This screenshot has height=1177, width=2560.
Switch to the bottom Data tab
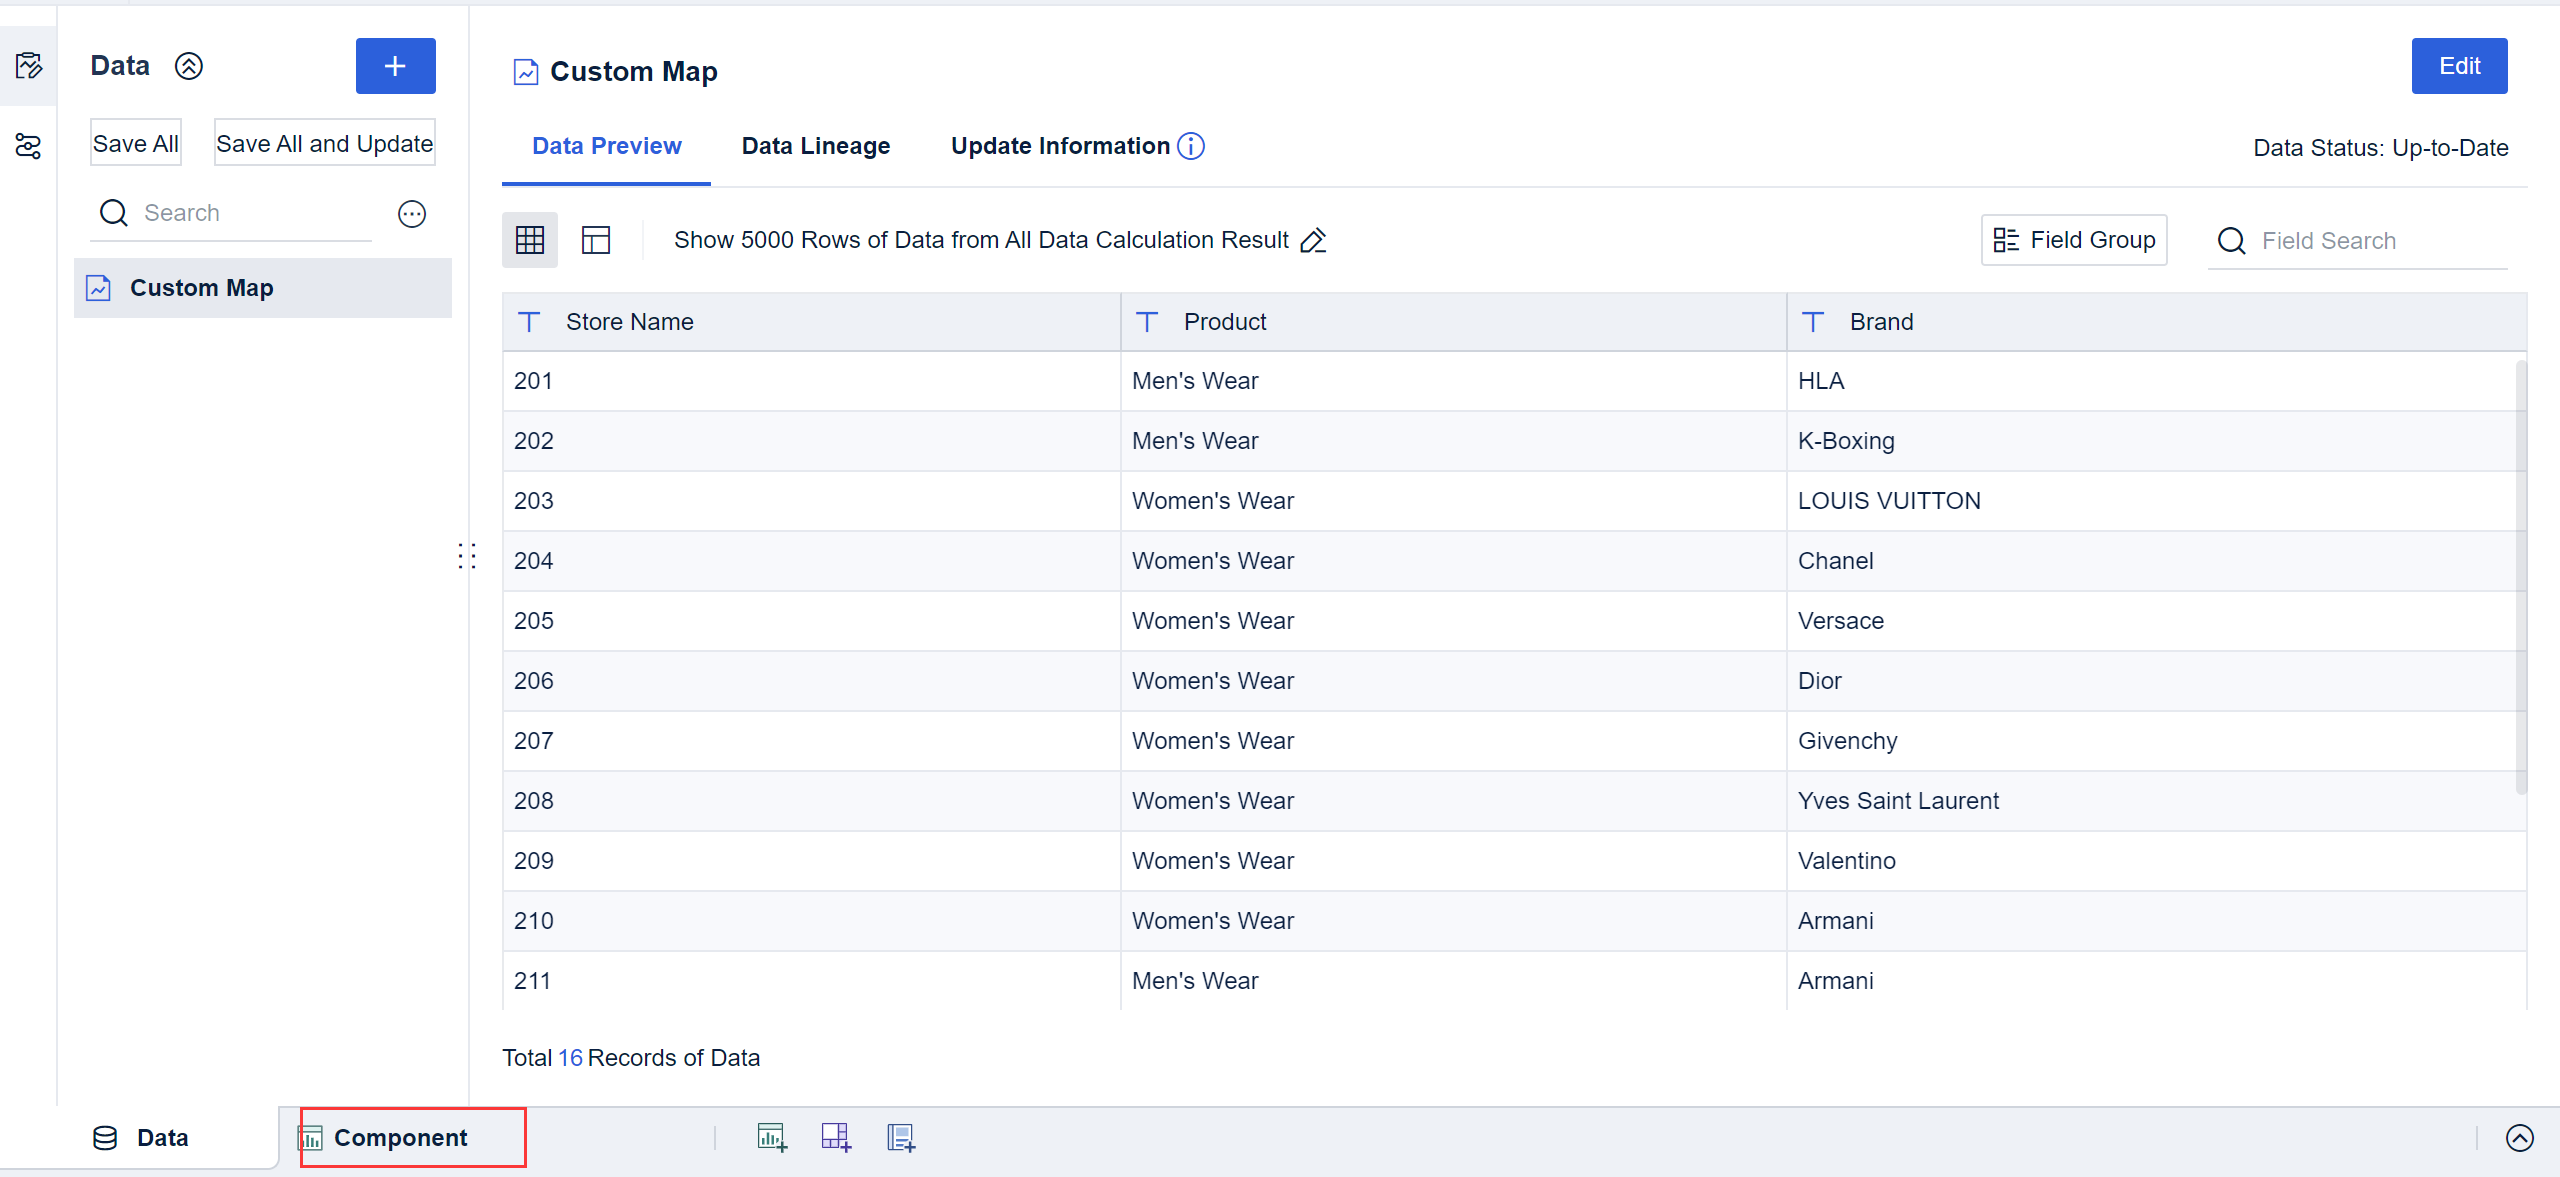point(140,1138)
